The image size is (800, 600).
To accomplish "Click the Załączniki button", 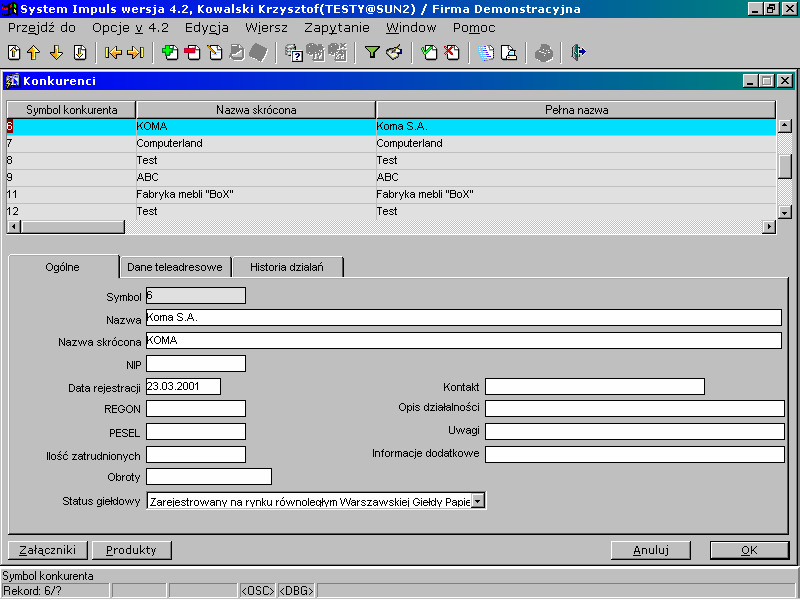I will [x=47, y=550].
